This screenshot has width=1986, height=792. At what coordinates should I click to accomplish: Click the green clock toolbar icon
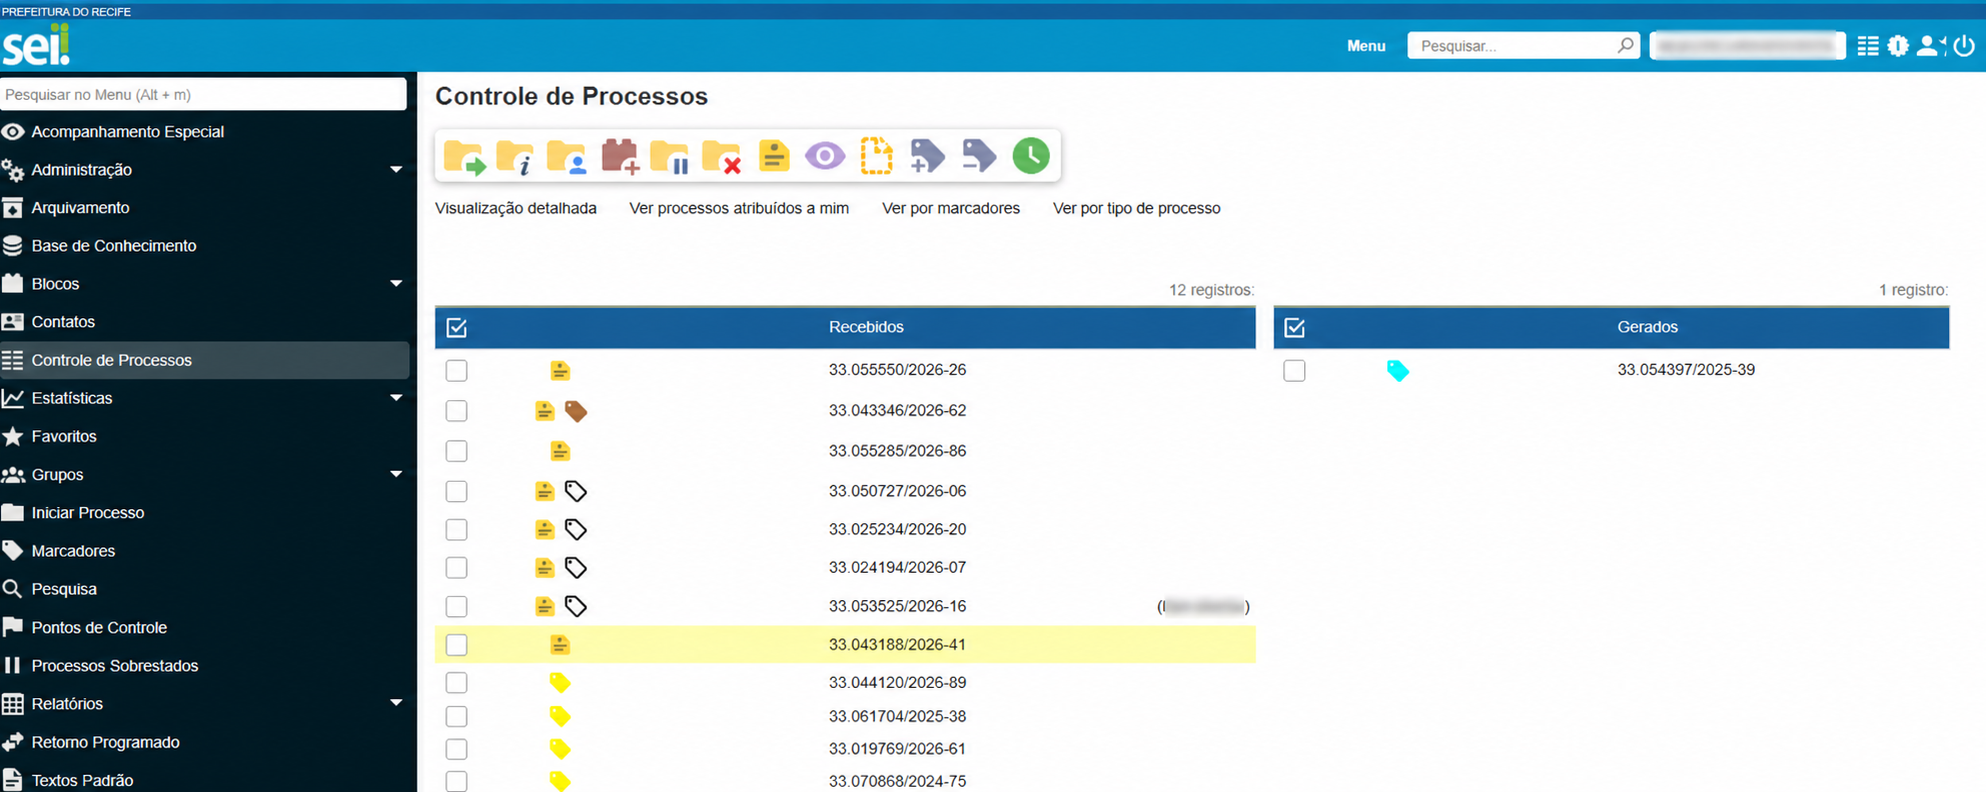(1031, 156)
